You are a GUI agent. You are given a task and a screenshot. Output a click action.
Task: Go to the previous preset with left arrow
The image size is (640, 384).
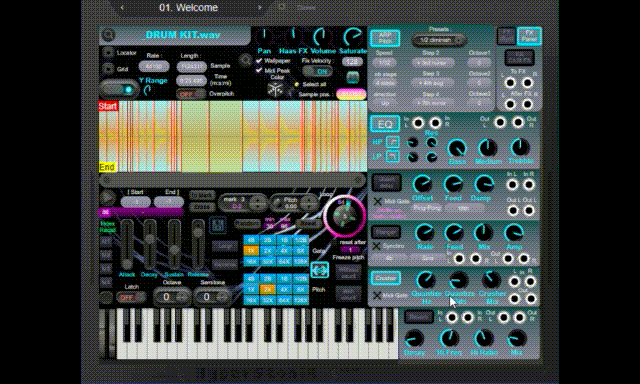[x=122, y=7]
